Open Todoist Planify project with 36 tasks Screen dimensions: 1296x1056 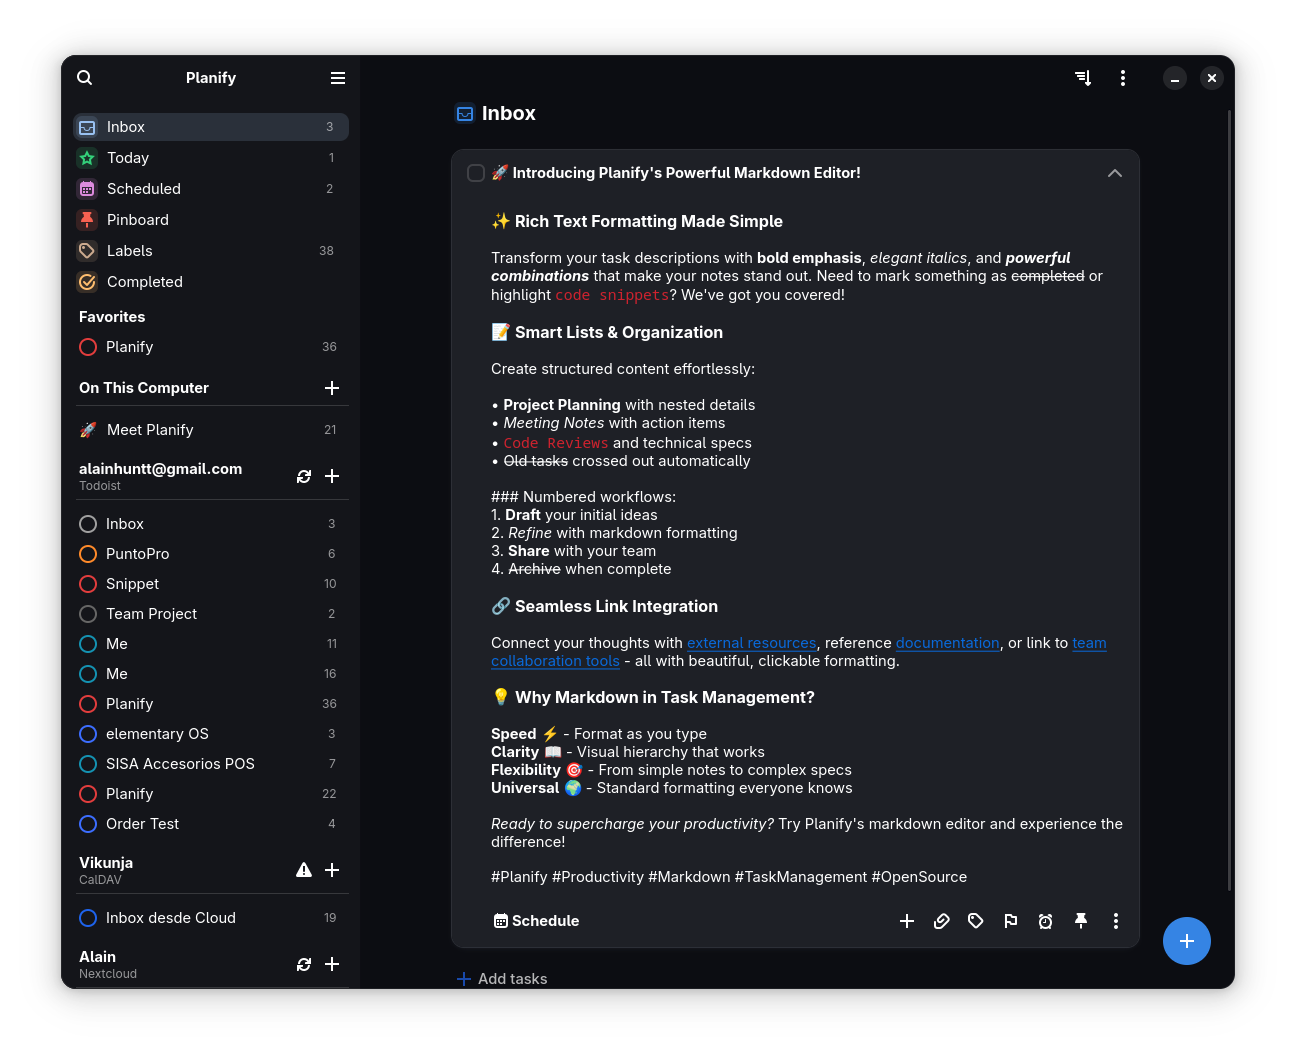click(x=211, y=704)
